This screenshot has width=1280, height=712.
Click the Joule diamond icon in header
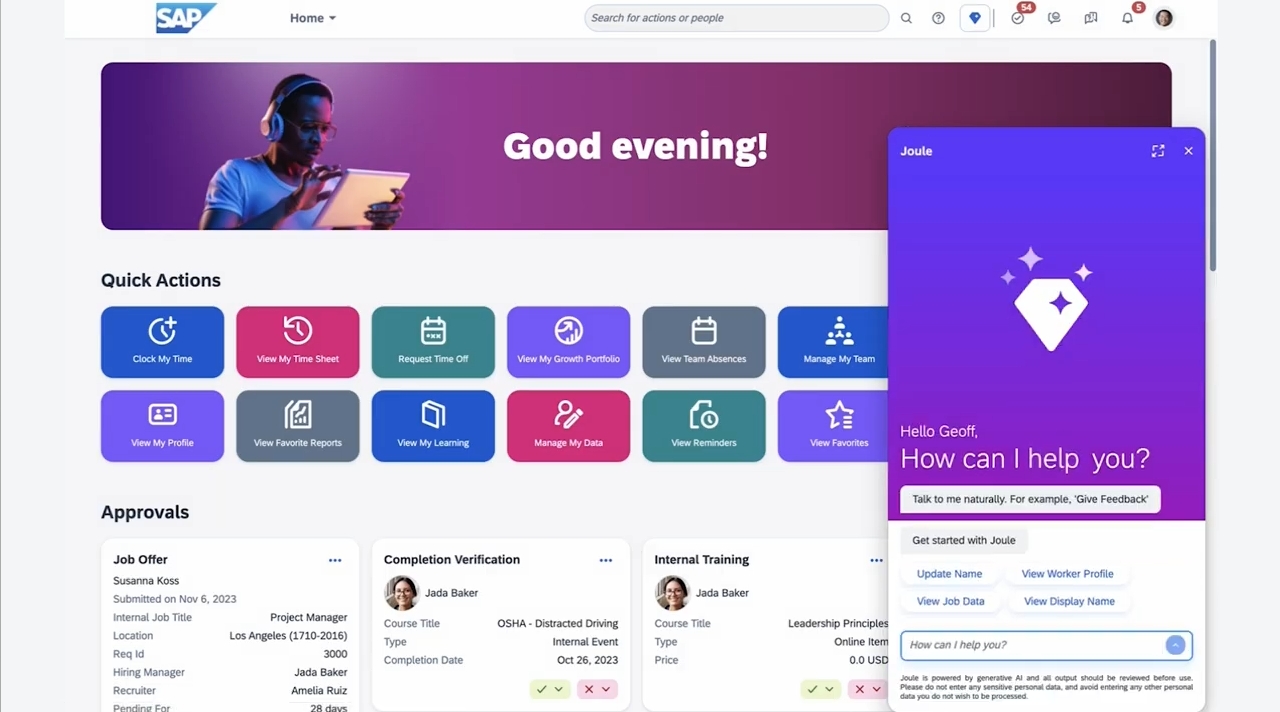pyautogui.click(x=974, y=18)
